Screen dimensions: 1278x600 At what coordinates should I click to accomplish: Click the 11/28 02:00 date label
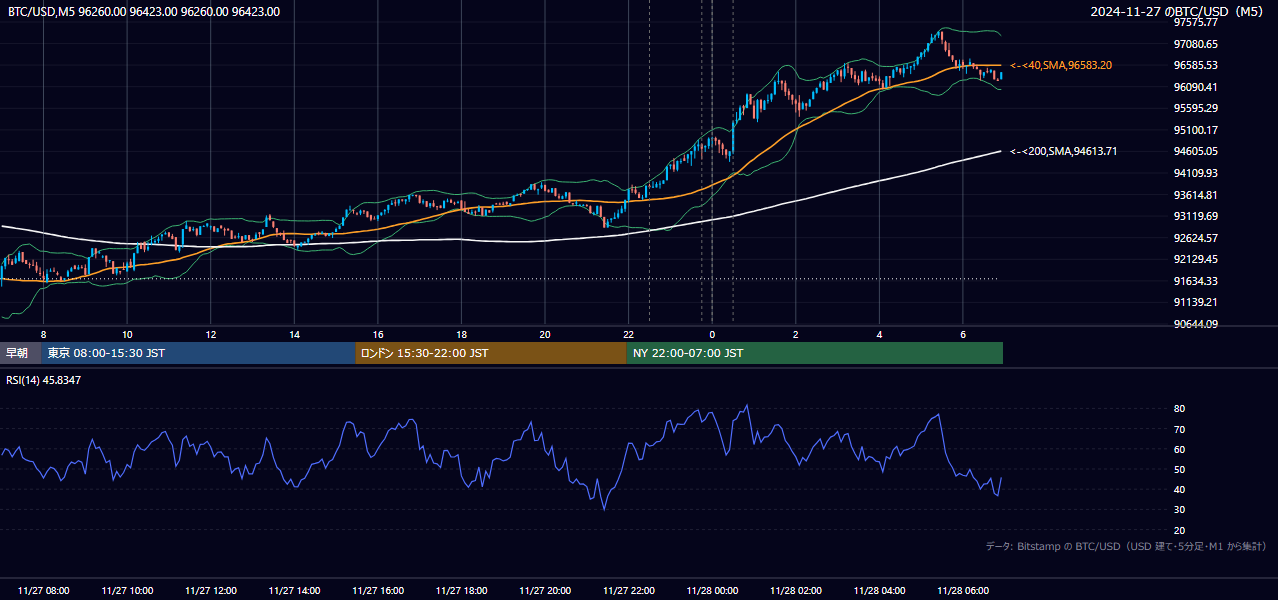[796, 591]
